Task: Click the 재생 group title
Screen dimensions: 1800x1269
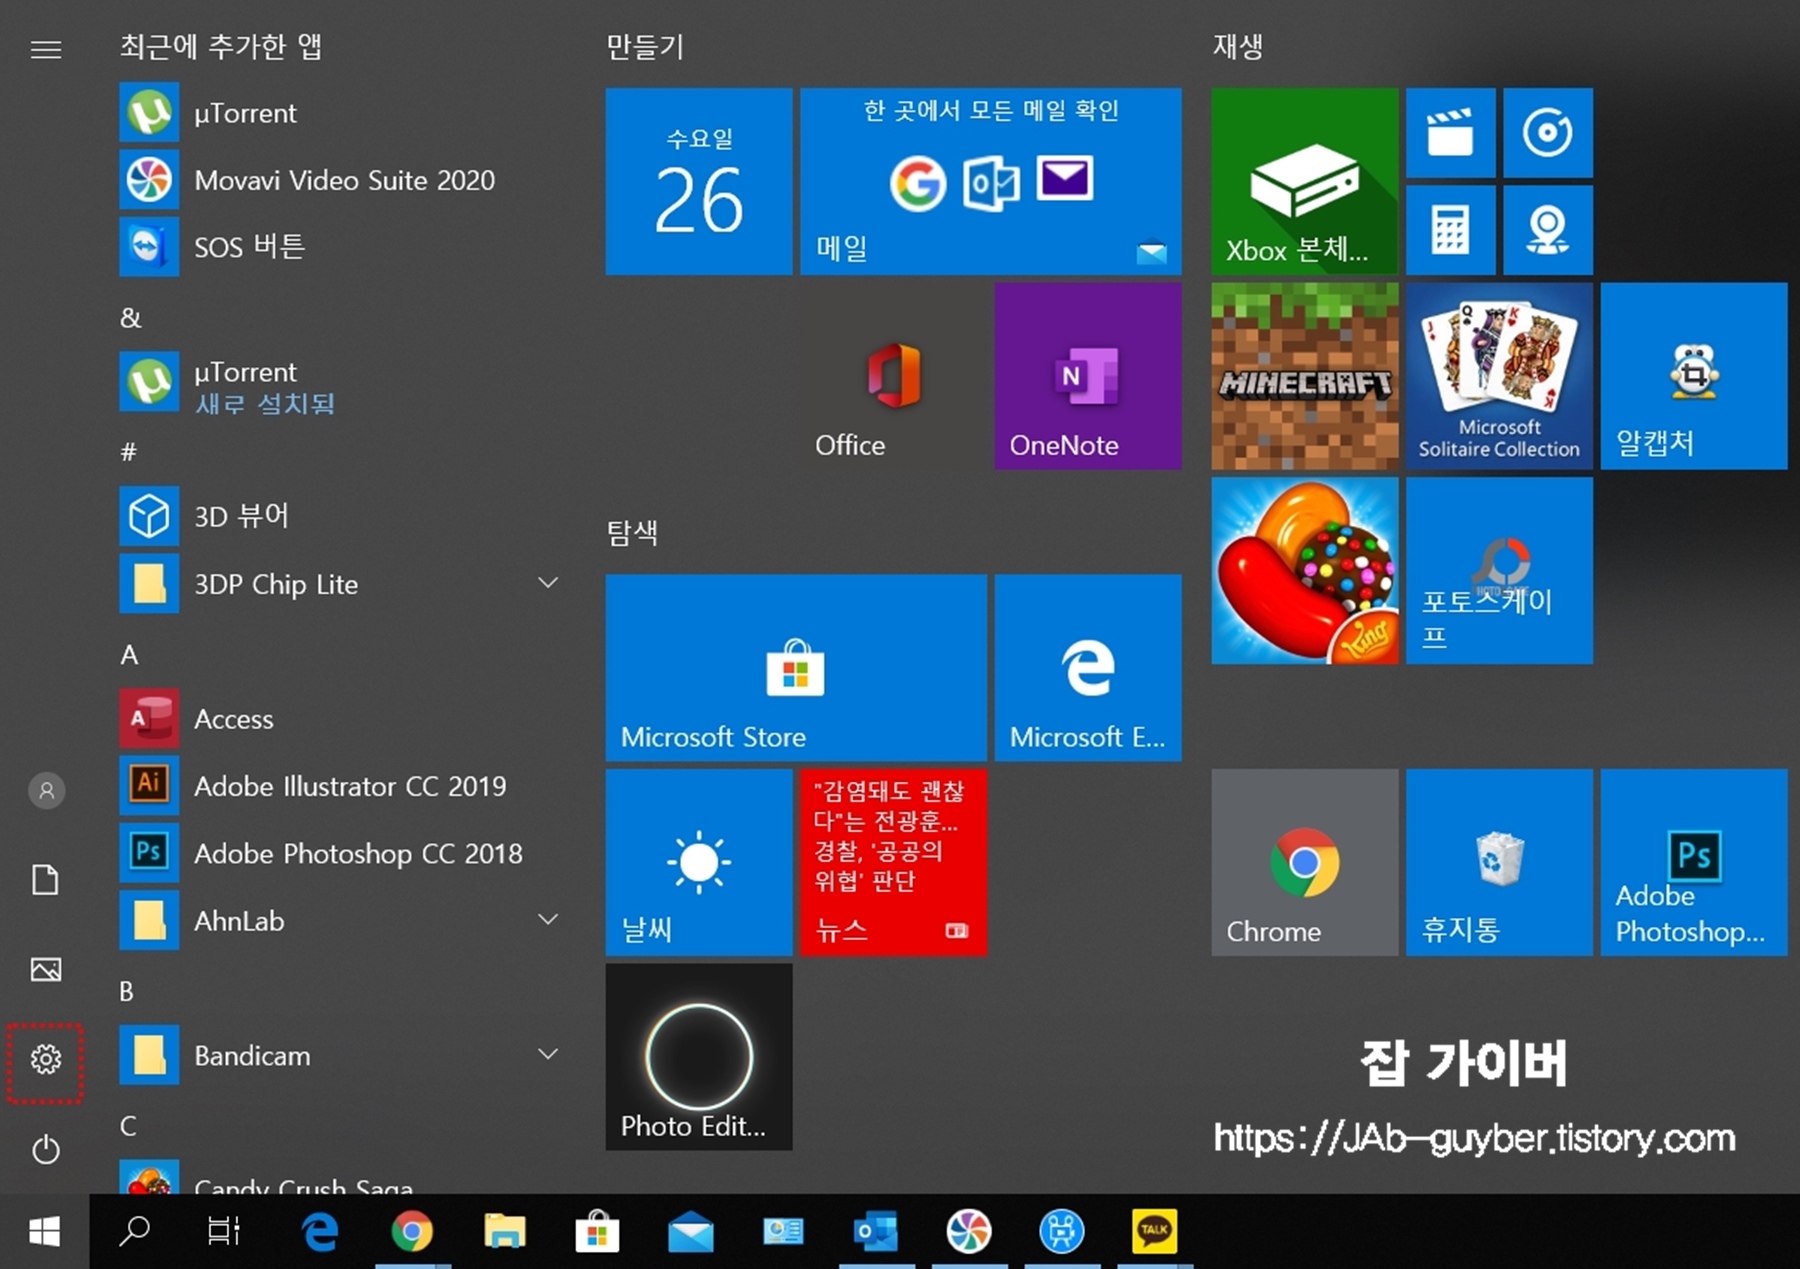Action: pyautogui.click(x=1238, y=46)
